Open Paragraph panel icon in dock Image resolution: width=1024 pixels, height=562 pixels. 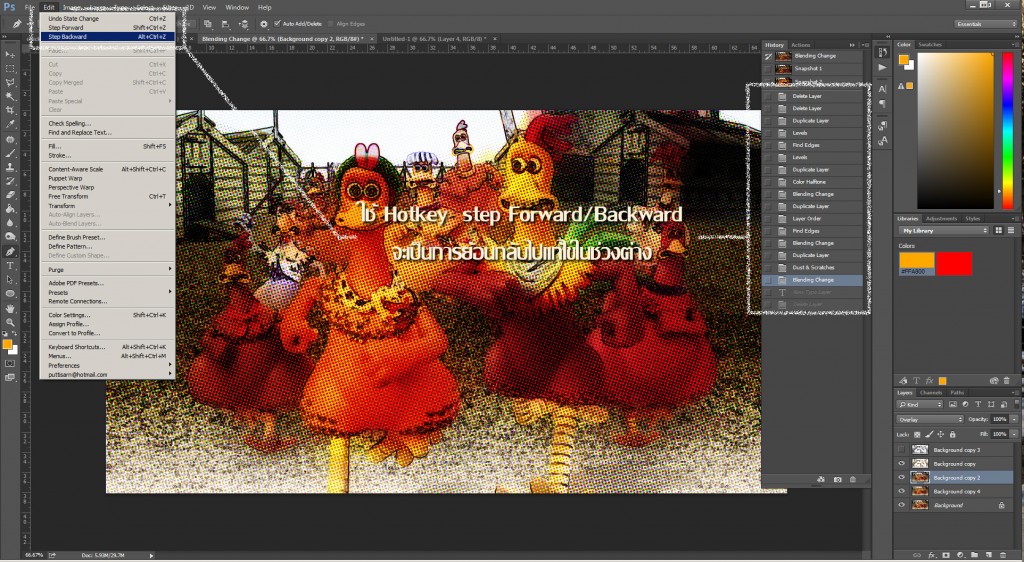pos(882,104)
